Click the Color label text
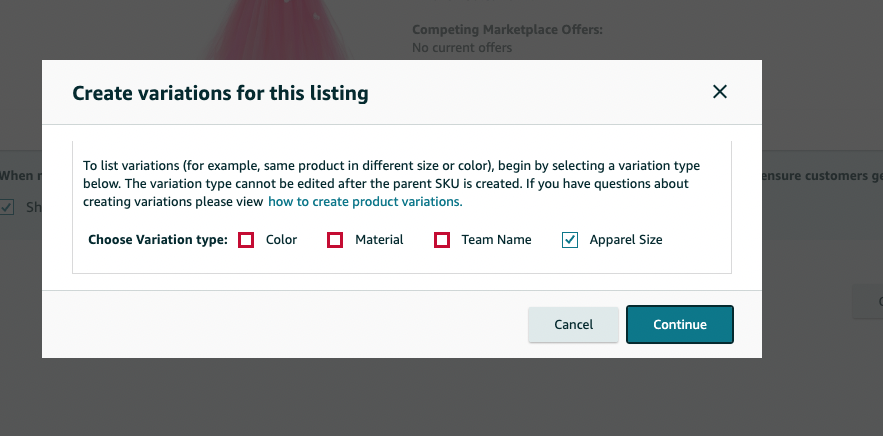883x436 pixels. pos(282,240)
